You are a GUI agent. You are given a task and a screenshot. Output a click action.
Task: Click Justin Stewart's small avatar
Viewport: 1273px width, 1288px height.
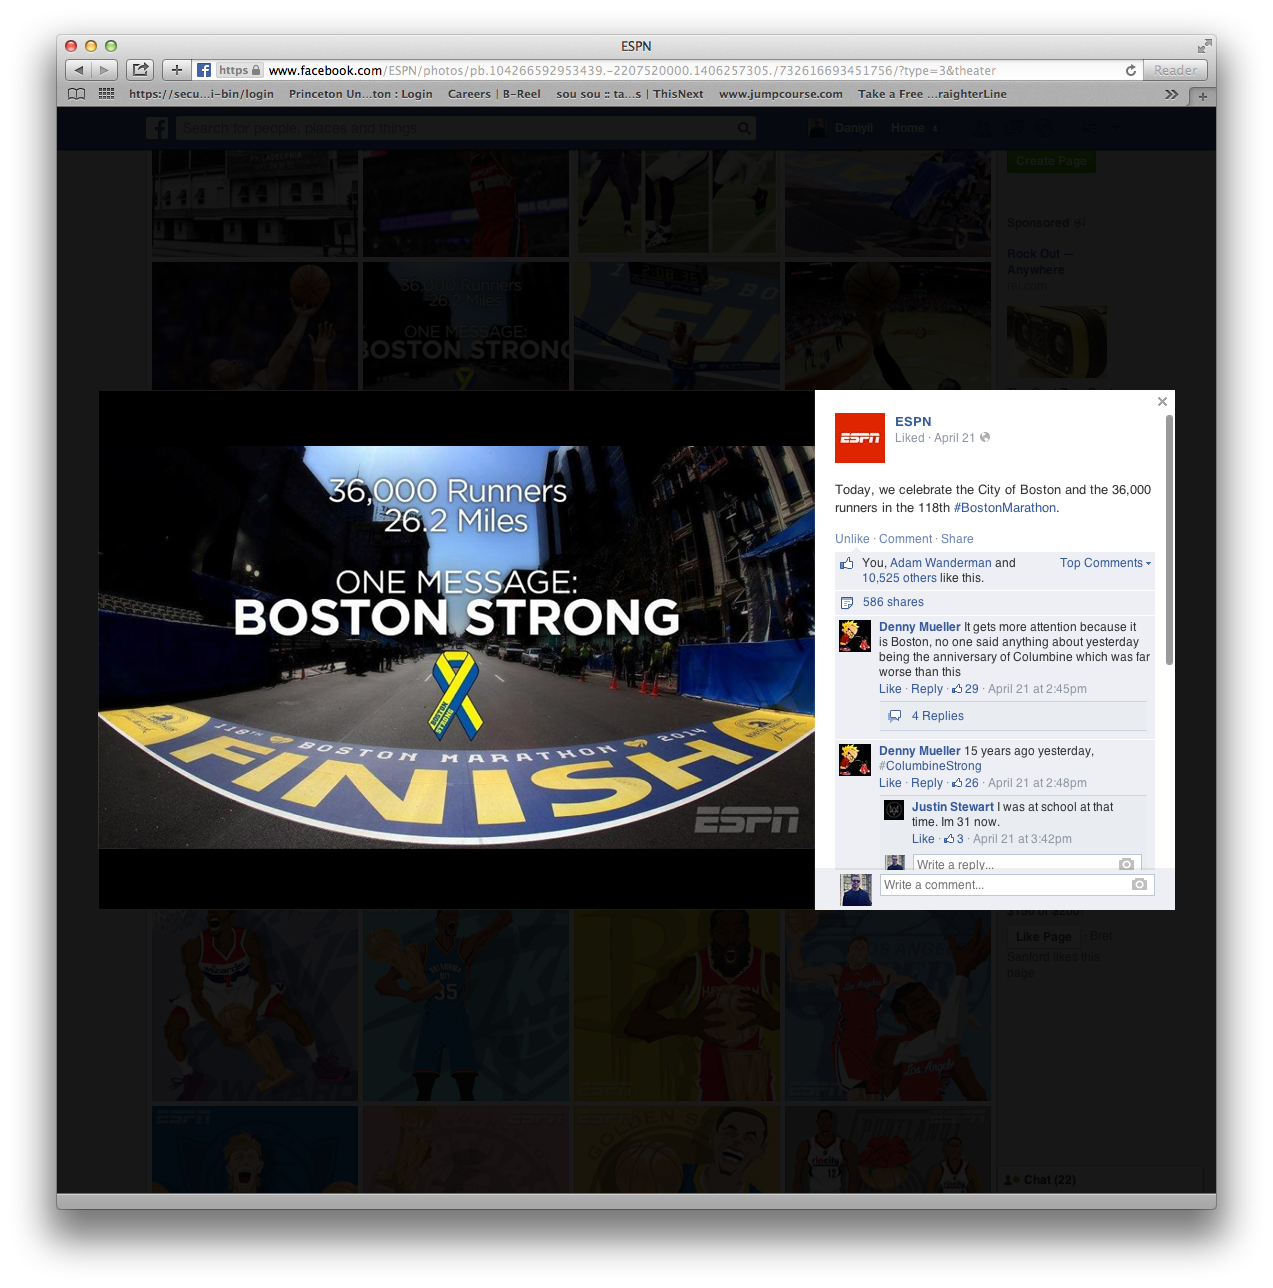894,810
